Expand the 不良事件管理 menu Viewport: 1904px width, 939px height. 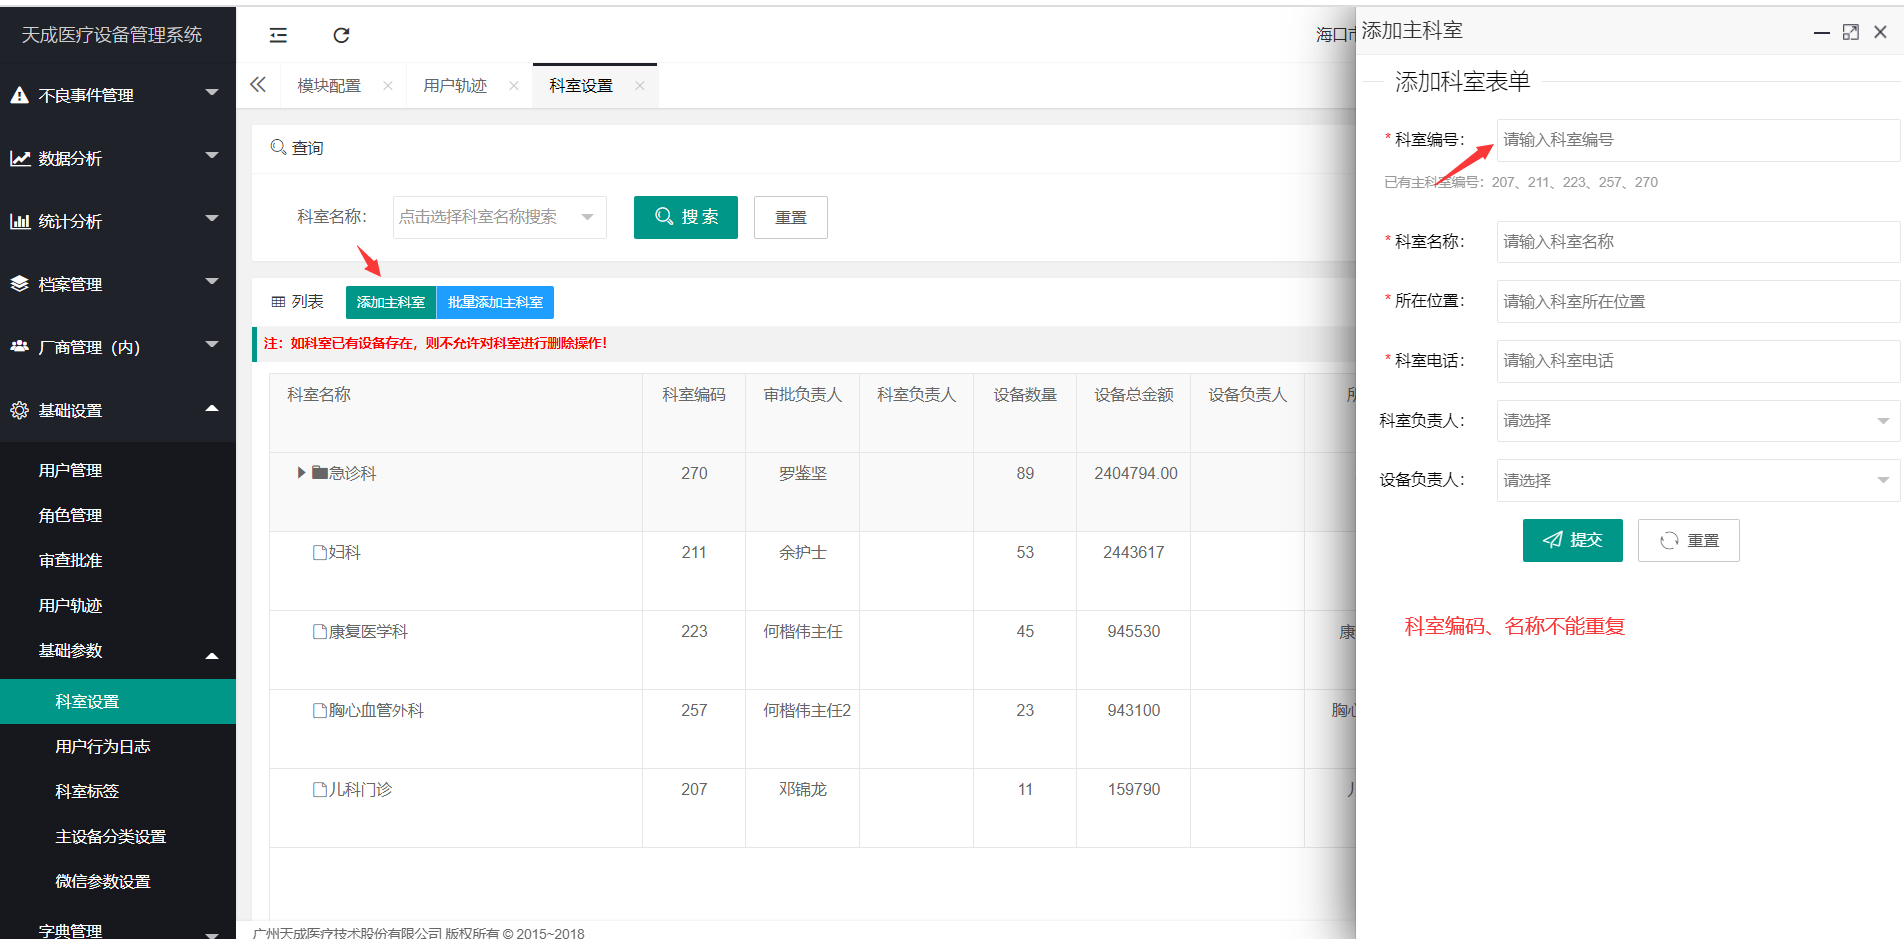click(x=212, y=93)
